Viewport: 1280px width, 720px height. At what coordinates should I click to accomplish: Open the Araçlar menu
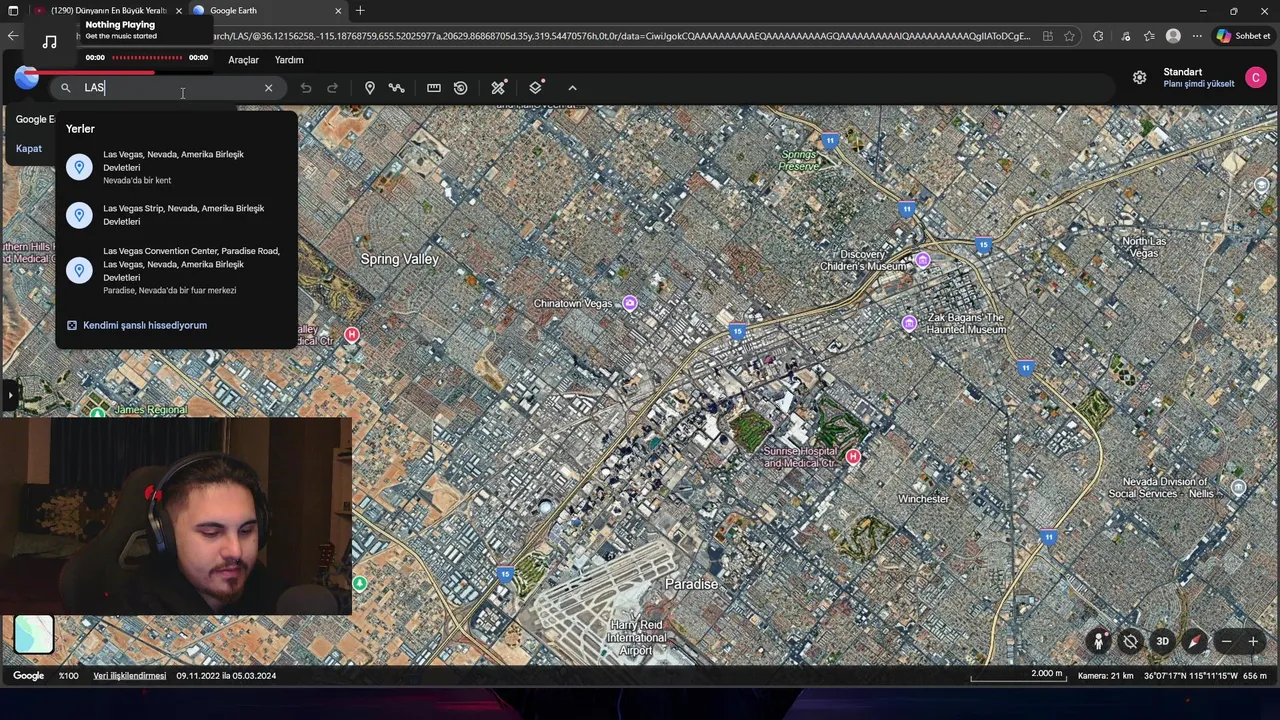tap(243, 60)
